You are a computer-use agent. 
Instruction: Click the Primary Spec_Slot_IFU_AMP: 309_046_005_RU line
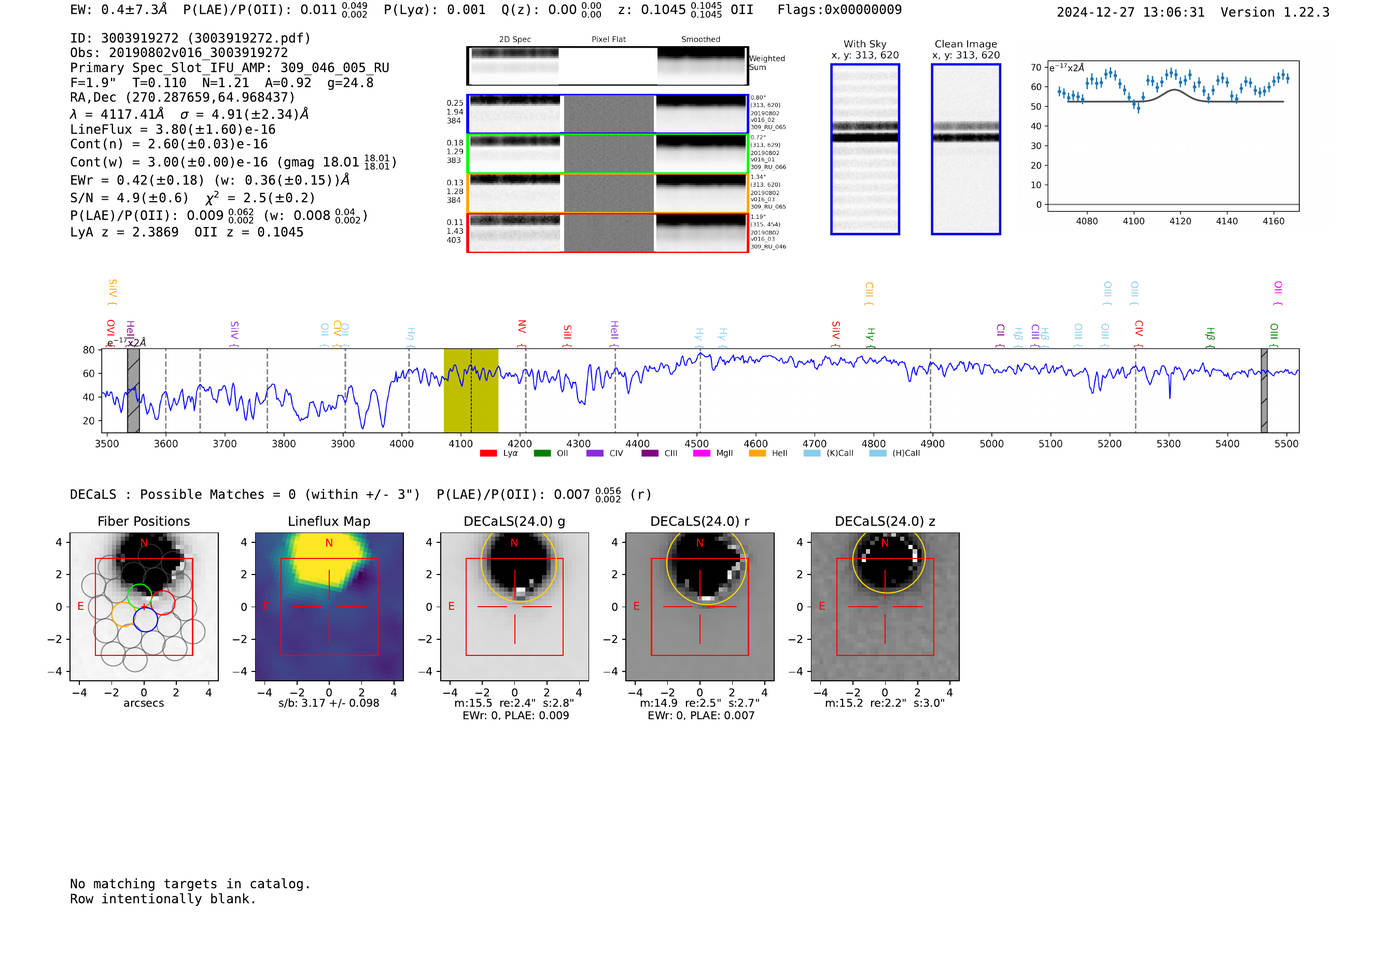(x=230, y=68)
